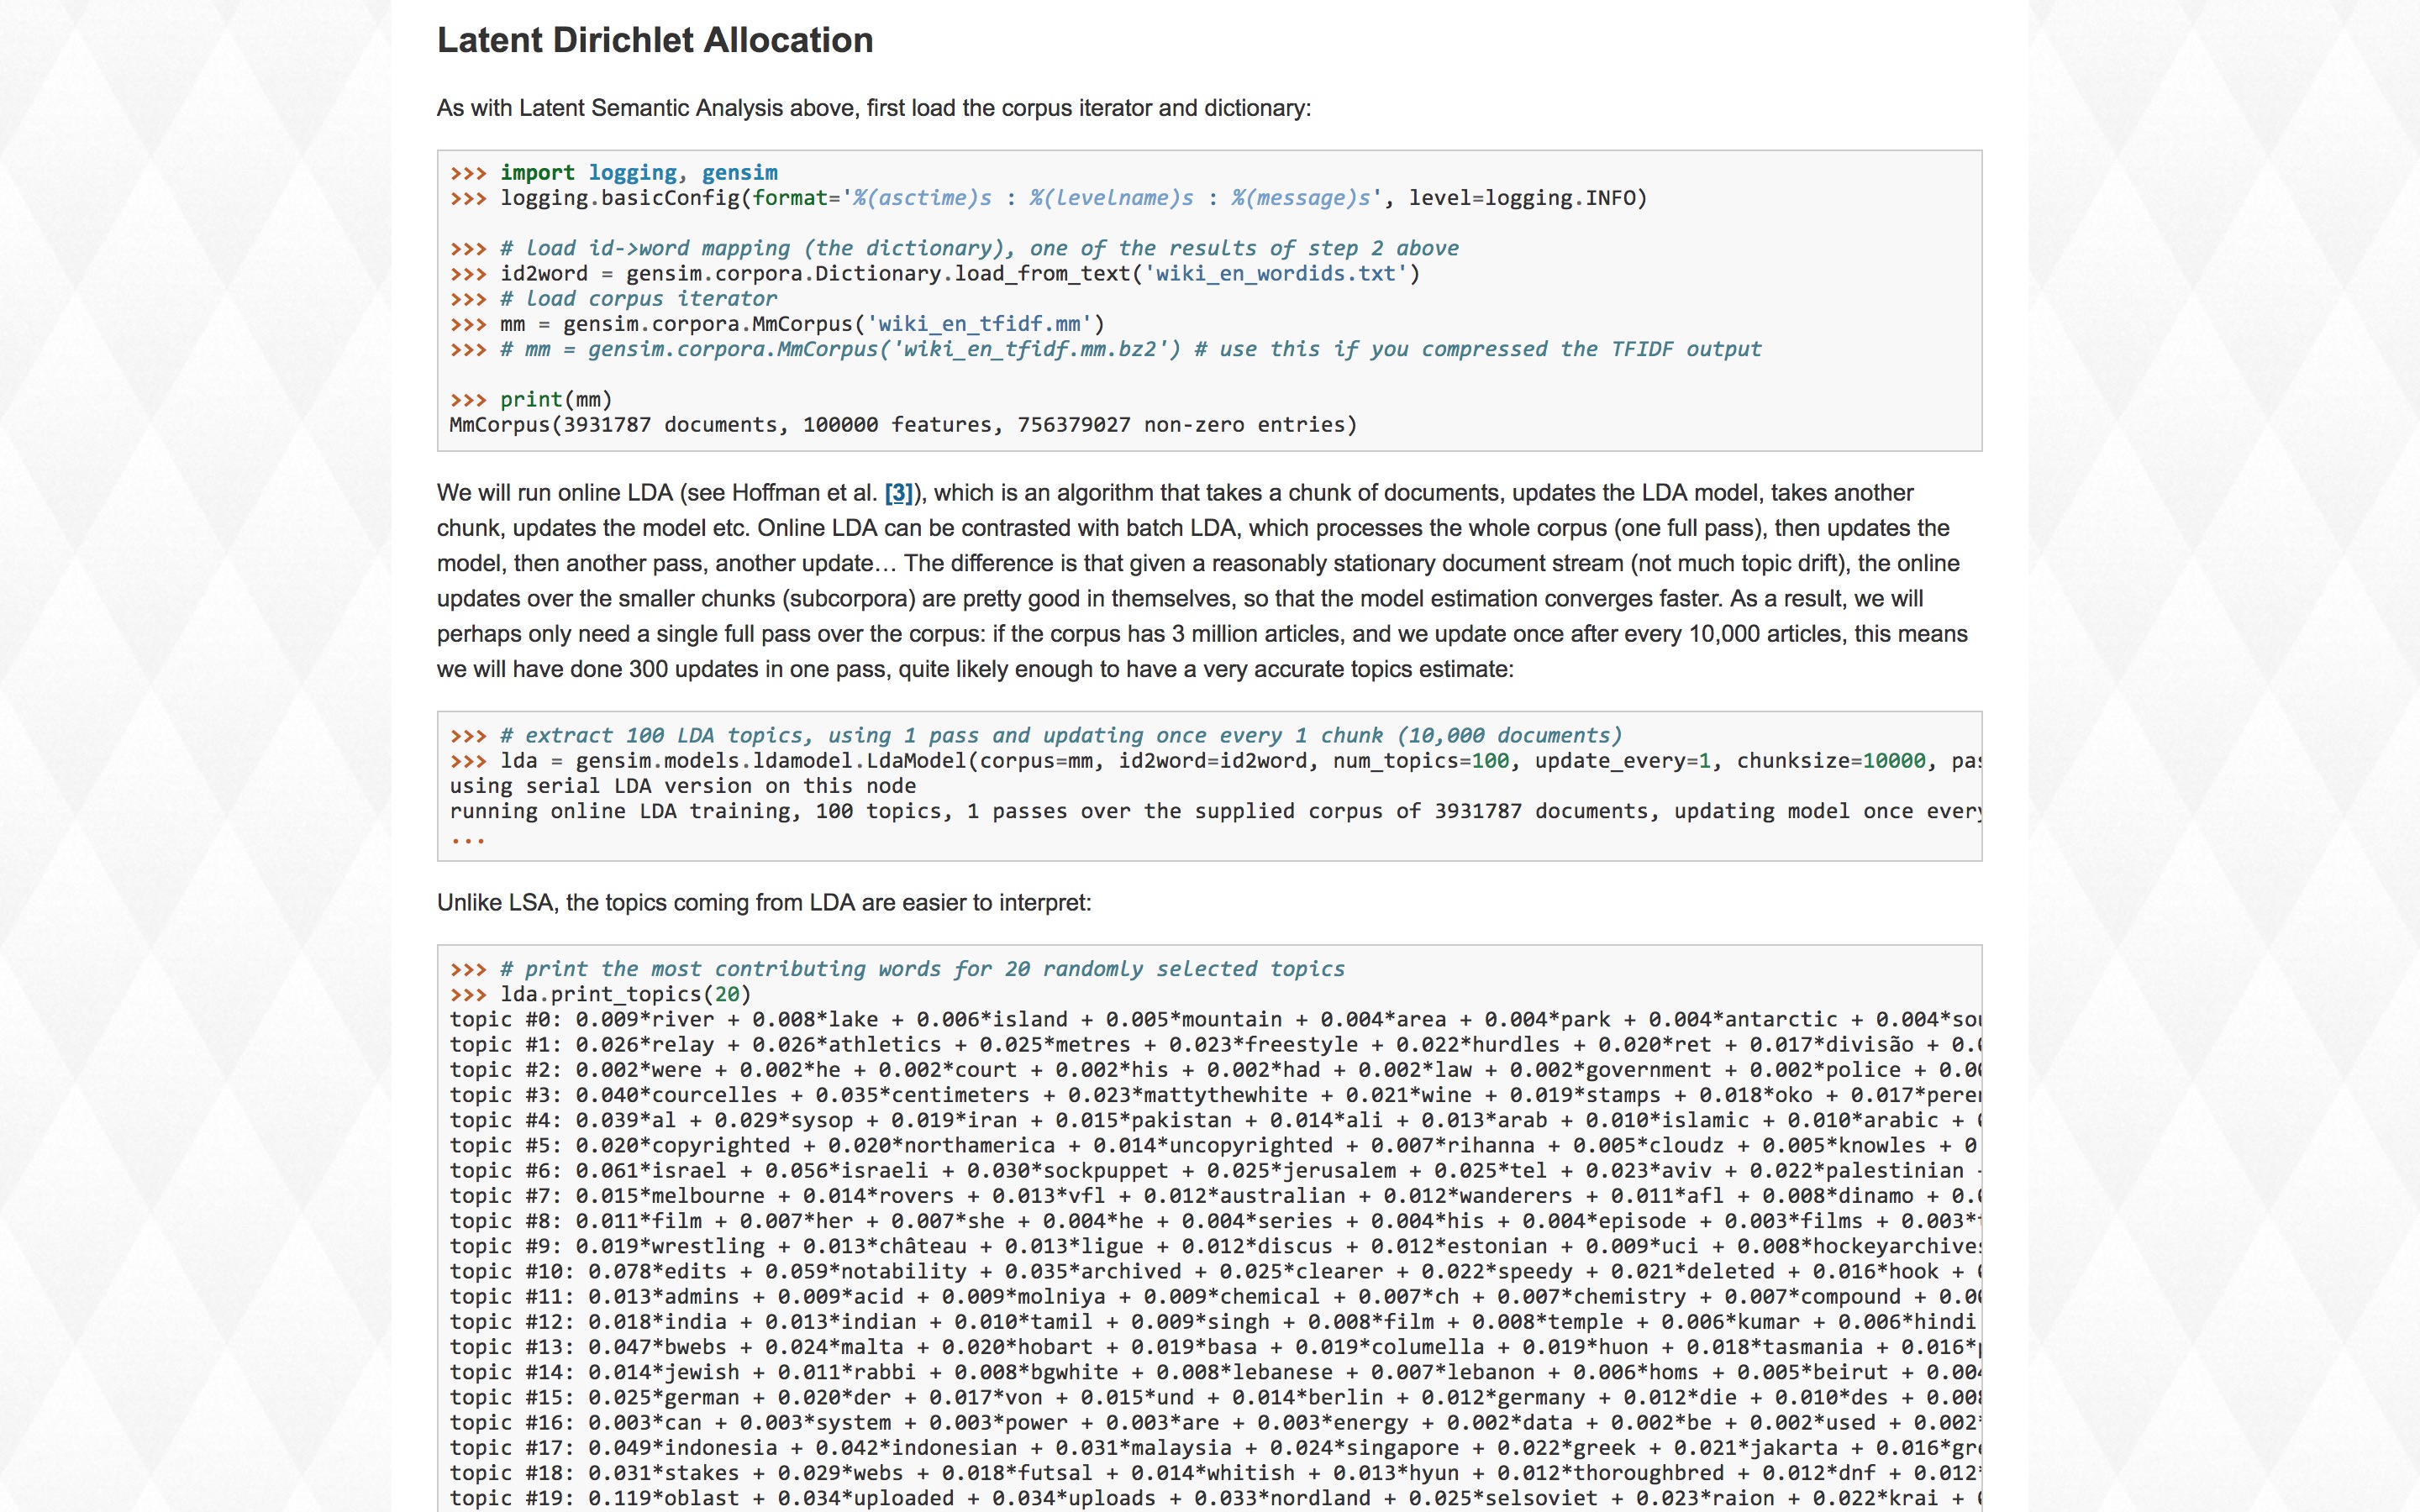Click the 'import logging, gensim' code line
2420x1512 pixels.
click(x=638, y=173)
